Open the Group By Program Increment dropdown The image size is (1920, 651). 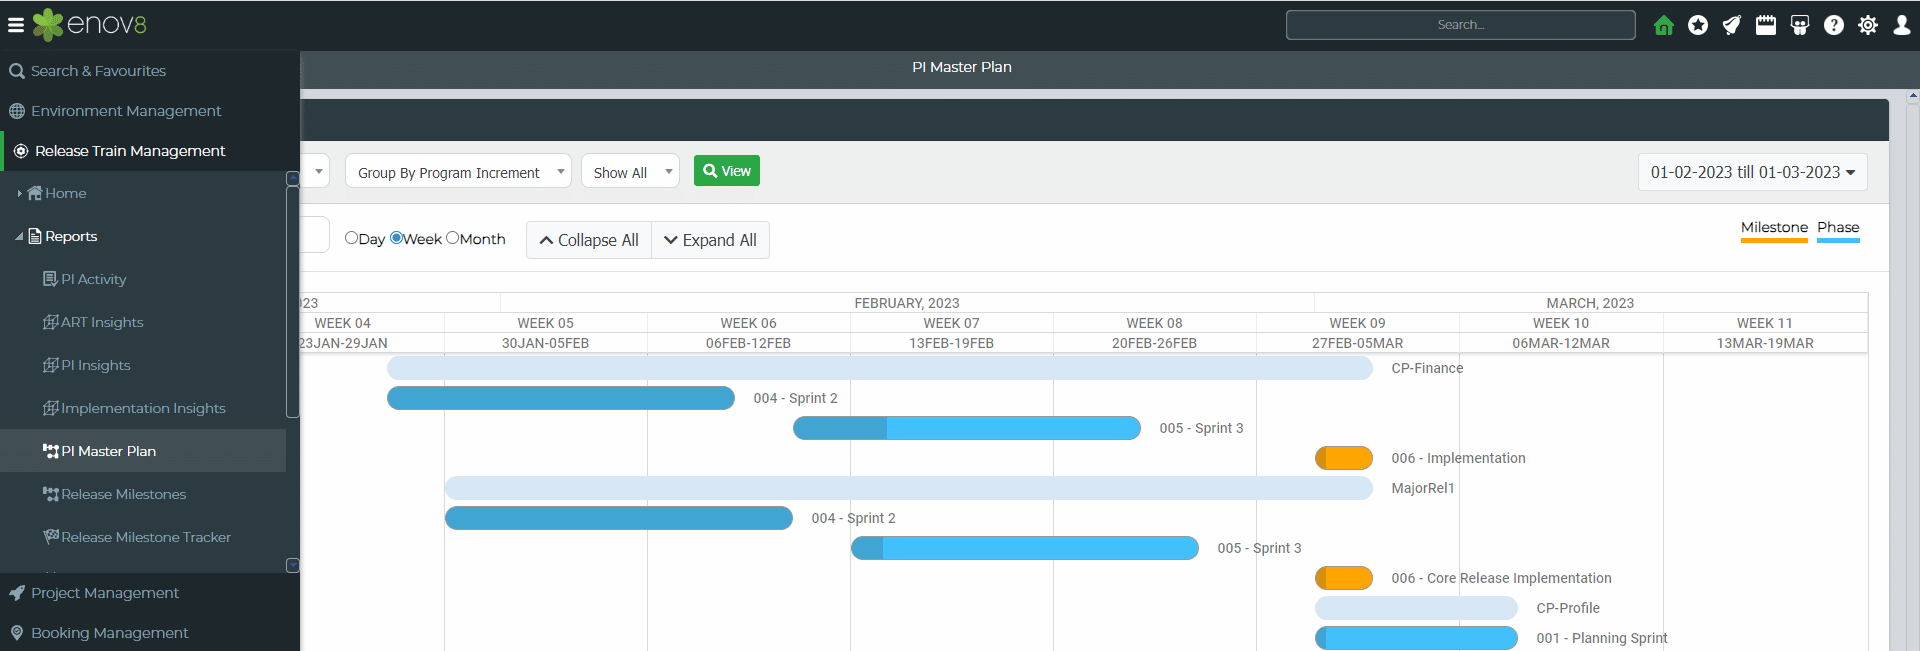pyautogui.click(x=458, y=172)
